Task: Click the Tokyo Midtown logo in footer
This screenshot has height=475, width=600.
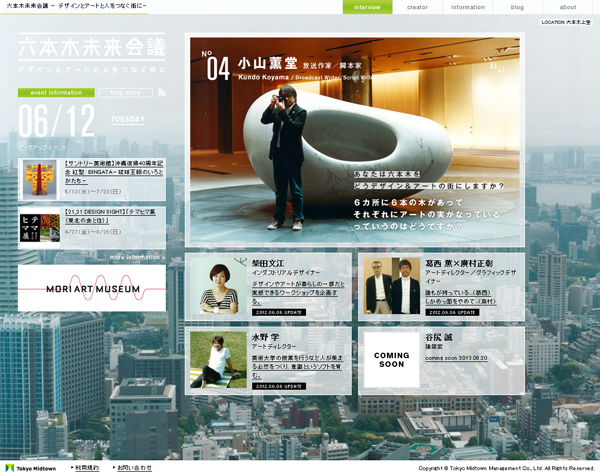Action: [x=32, y=467]
